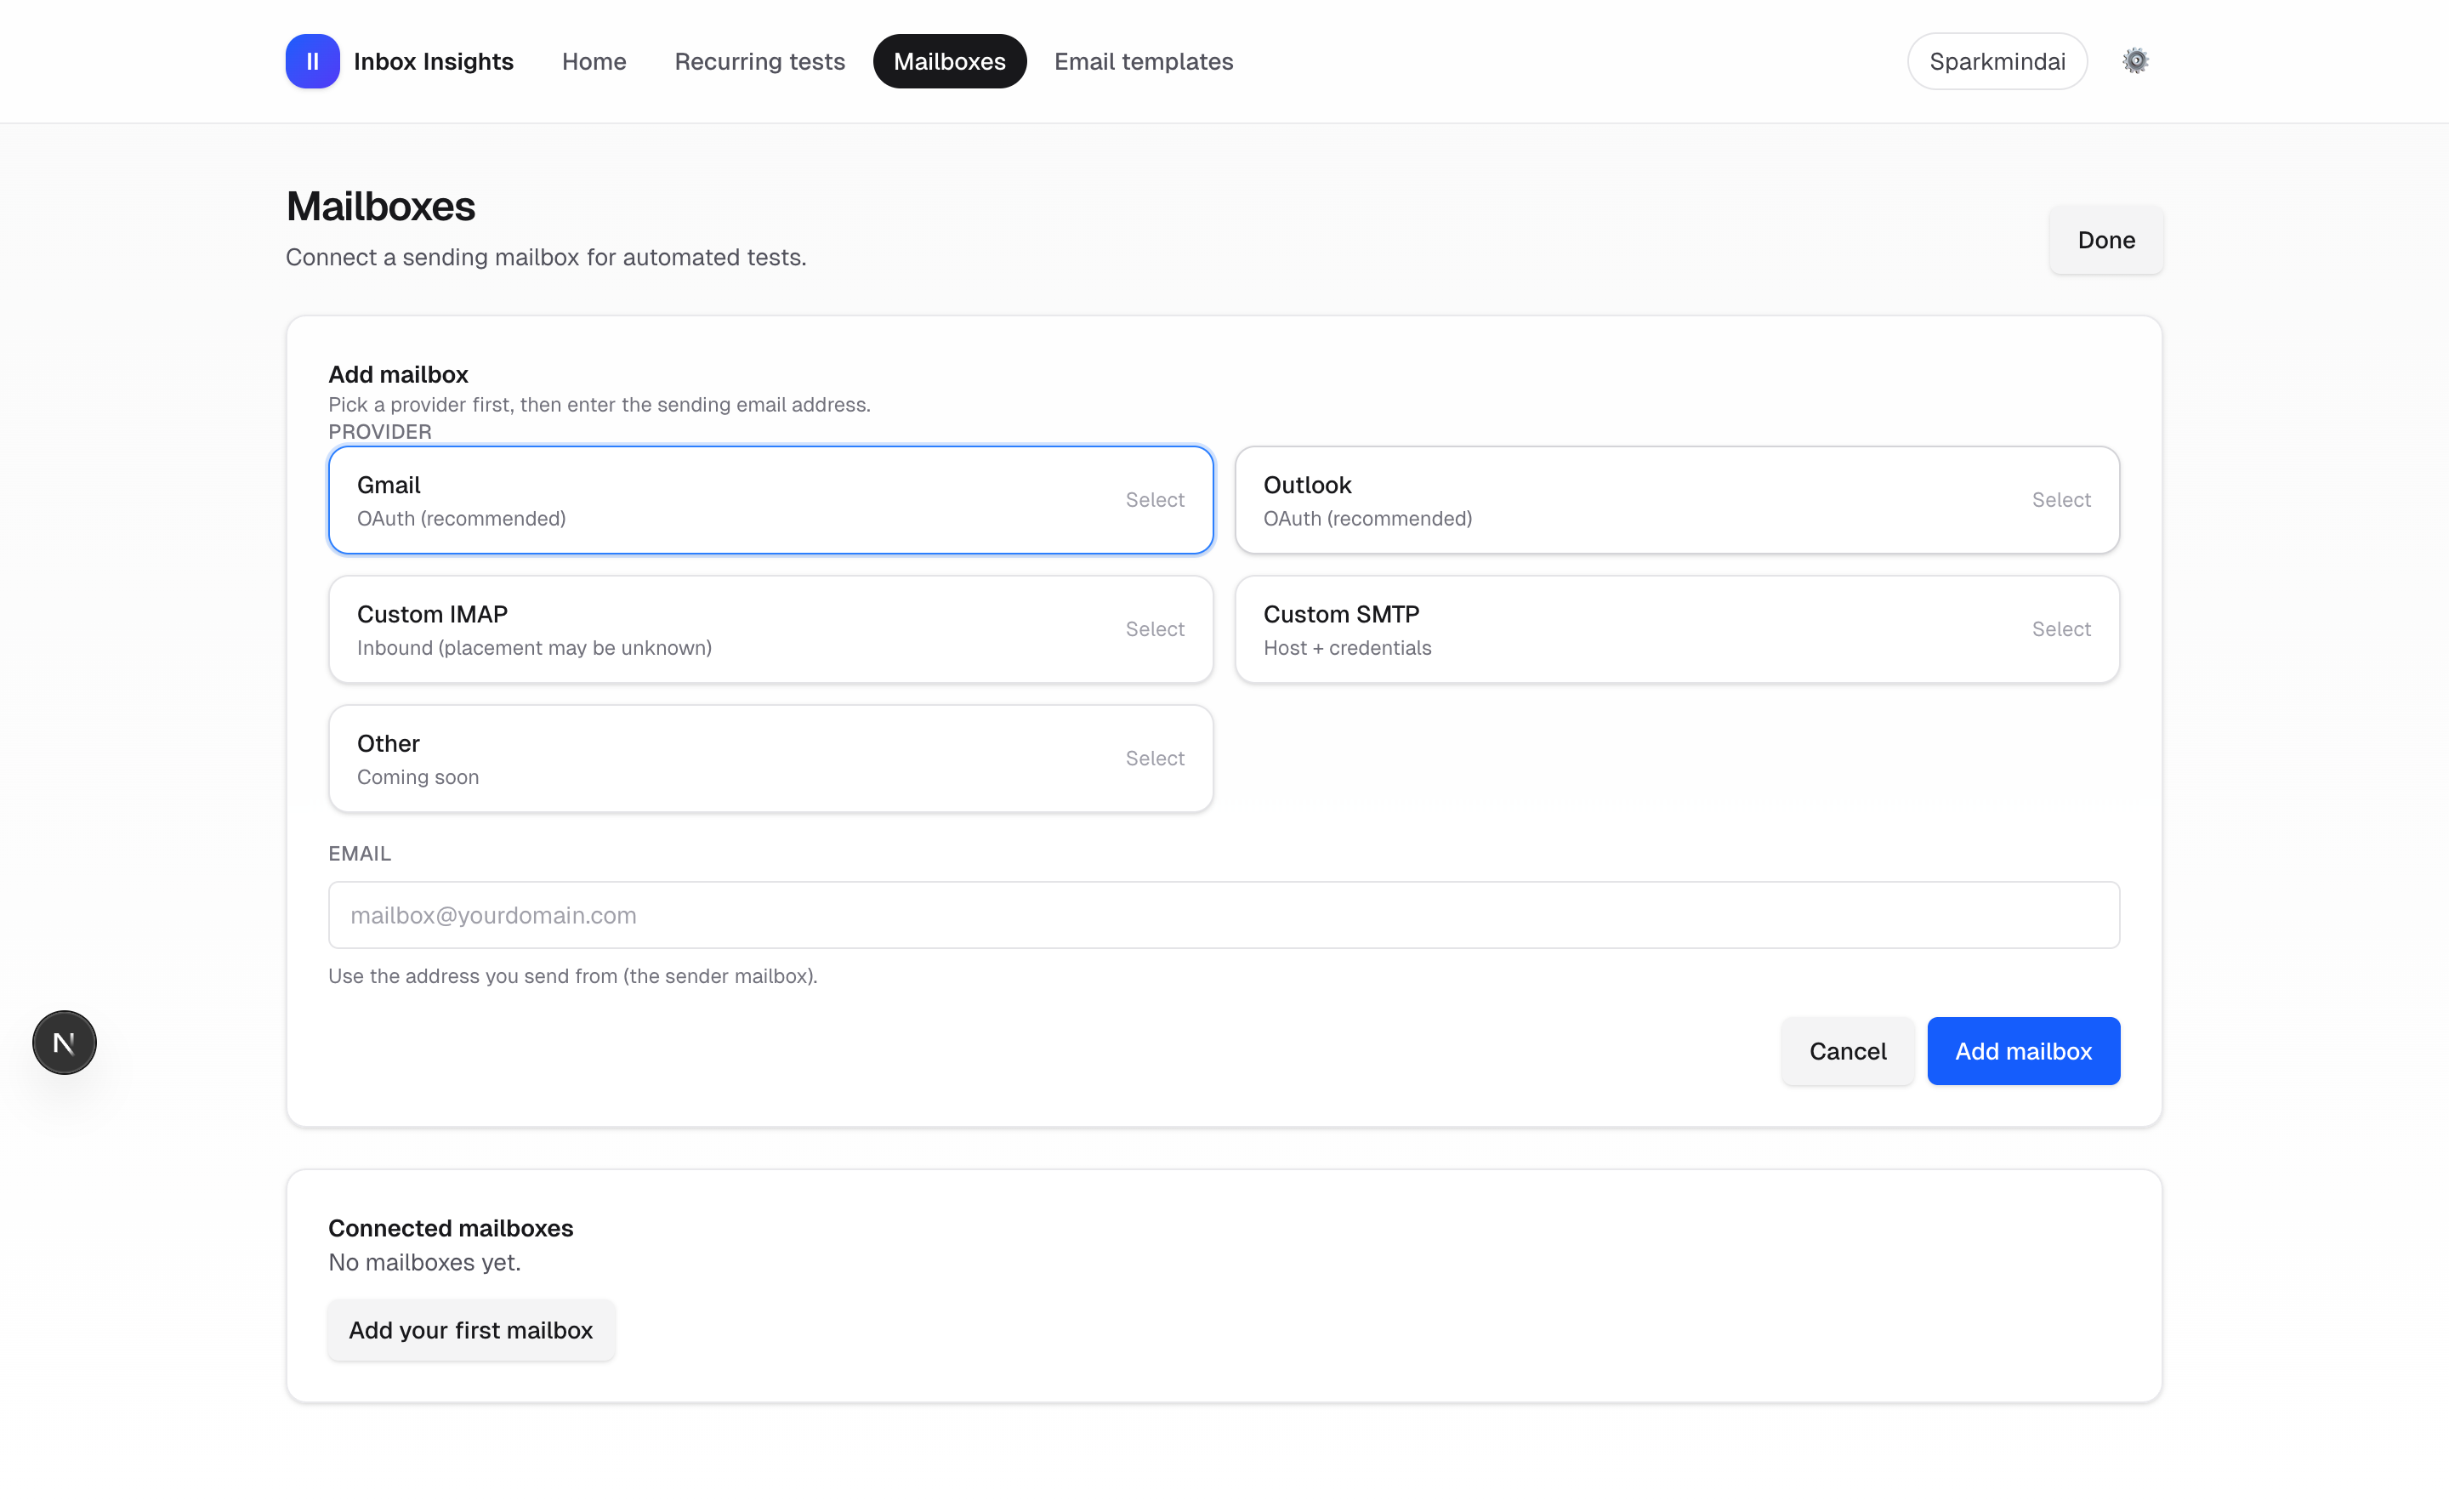The height and width of the screenshot is (1512, 2449).
Task: Click Add your first mailbox
Action: click(471, 1330)
